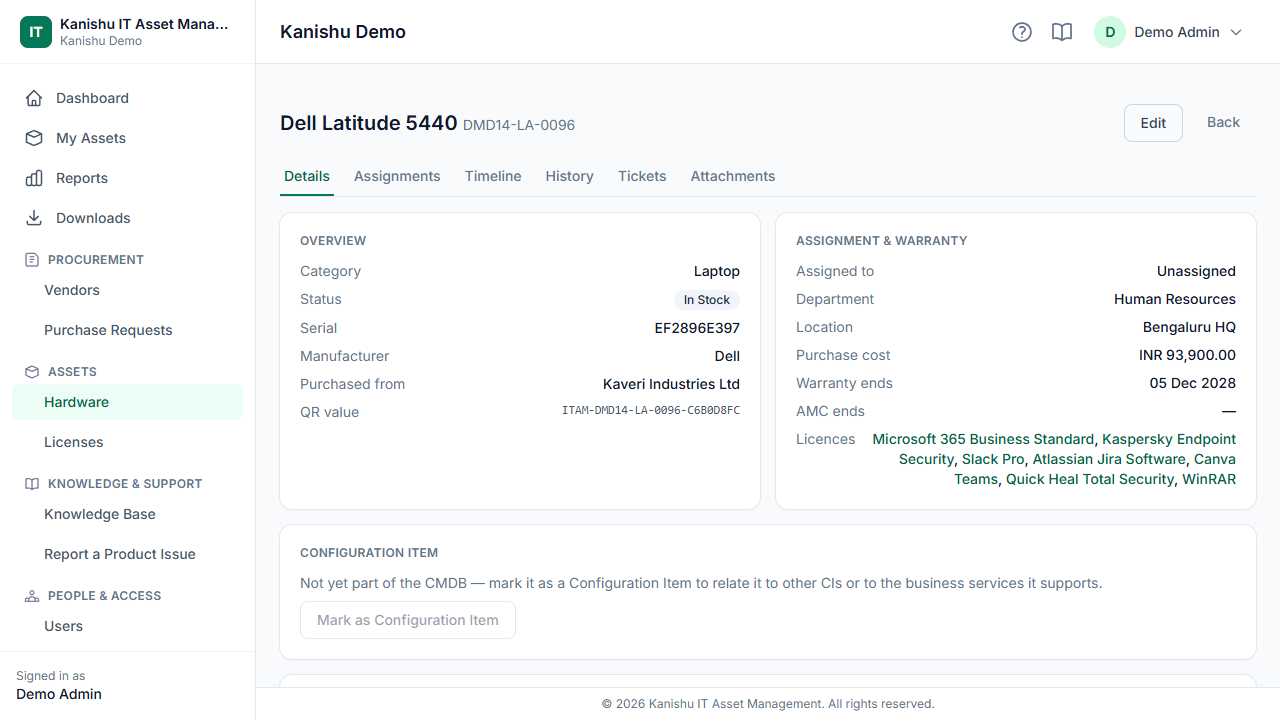Click the Demo Admin avatar circle

[1110, 32]
